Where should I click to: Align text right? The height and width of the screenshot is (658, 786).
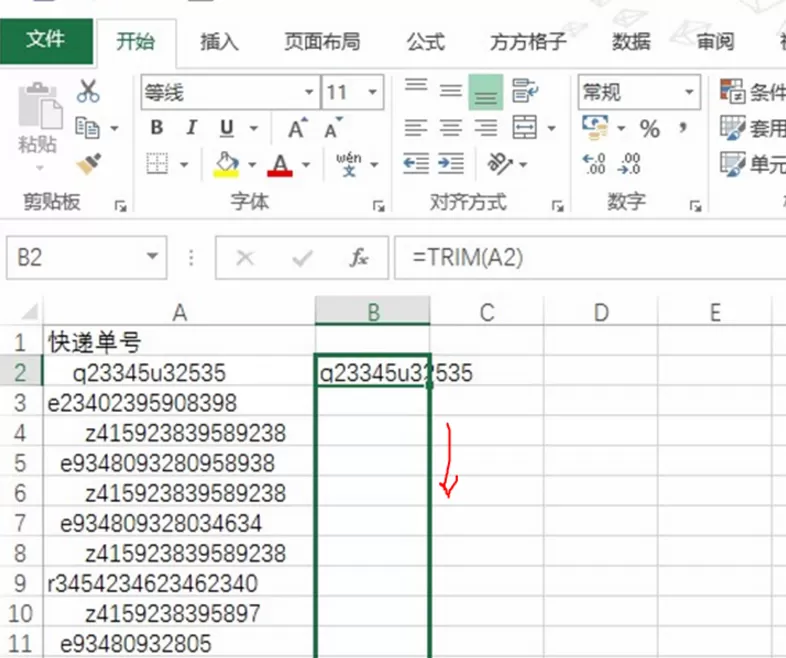point(486,128)
